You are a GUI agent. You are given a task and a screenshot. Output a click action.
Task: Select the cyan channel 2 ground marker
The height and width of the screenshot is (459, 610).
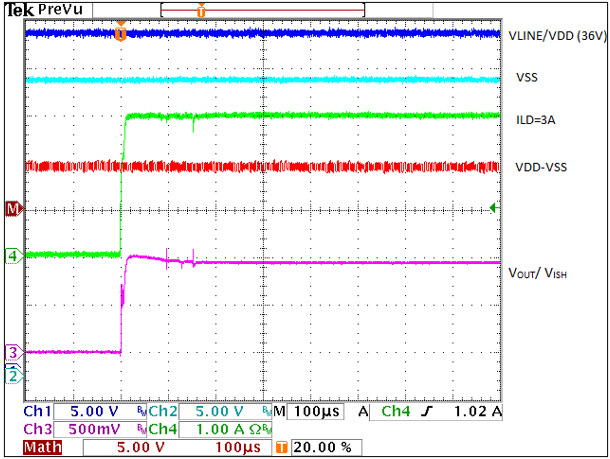click(x=13, y=374)
